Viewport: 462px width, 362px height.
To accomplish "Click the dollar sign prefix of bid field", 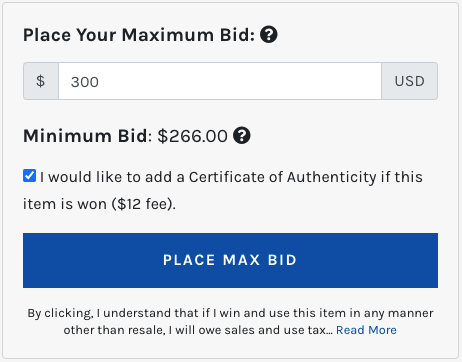I will (41, 81).
